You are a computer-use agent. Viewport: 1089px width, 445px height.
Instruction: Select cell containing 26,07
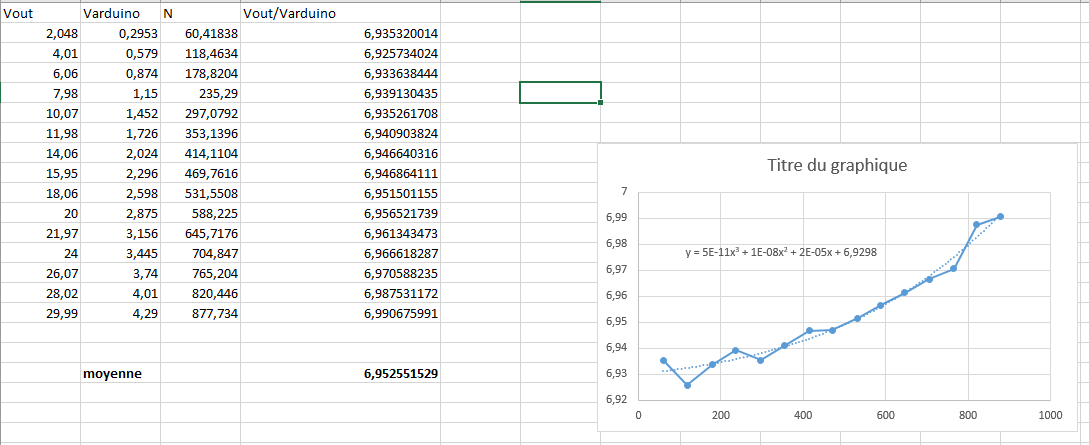[40, 274]
